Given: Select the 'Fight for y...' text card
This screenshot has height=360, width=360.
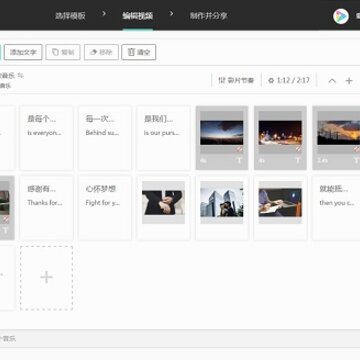Looking at the screenshot, I should pyautogui.click(x=105, y=208).
